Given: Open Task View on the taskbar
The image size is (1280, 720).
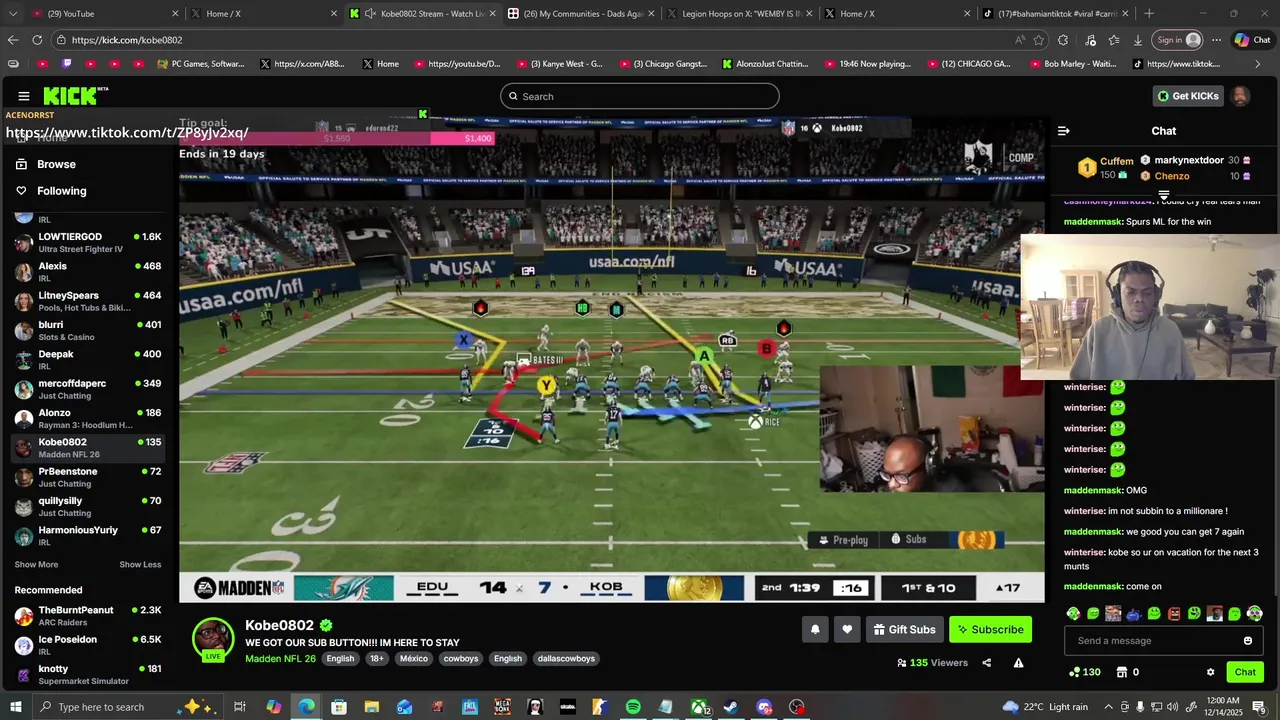Looking at the screenshot, I should click(240, 707).
